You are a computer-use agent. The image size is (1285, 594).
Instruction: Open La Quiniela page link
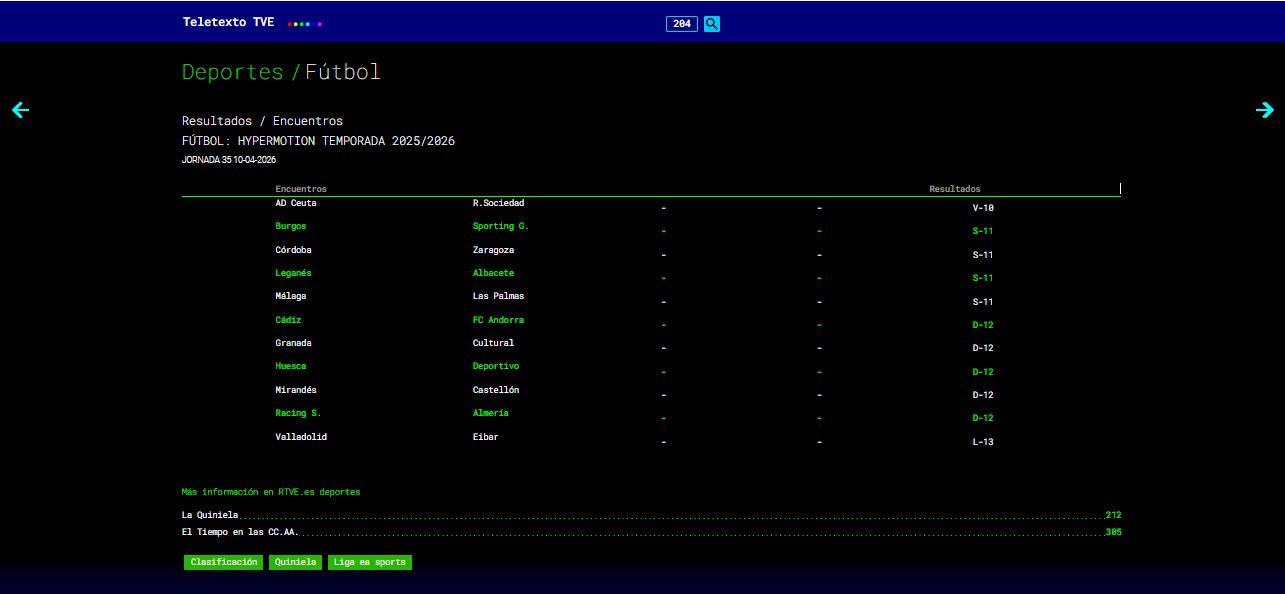210,515
